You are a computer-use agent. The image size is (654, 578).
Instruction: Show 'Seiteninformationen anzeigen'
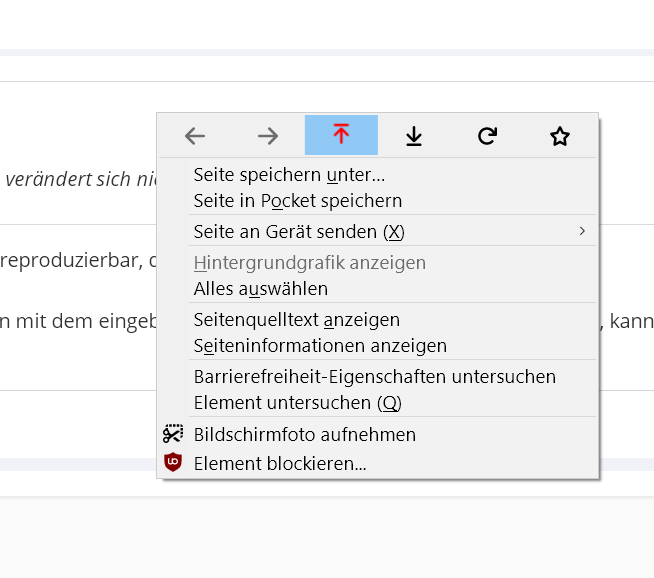pos(320,346)
